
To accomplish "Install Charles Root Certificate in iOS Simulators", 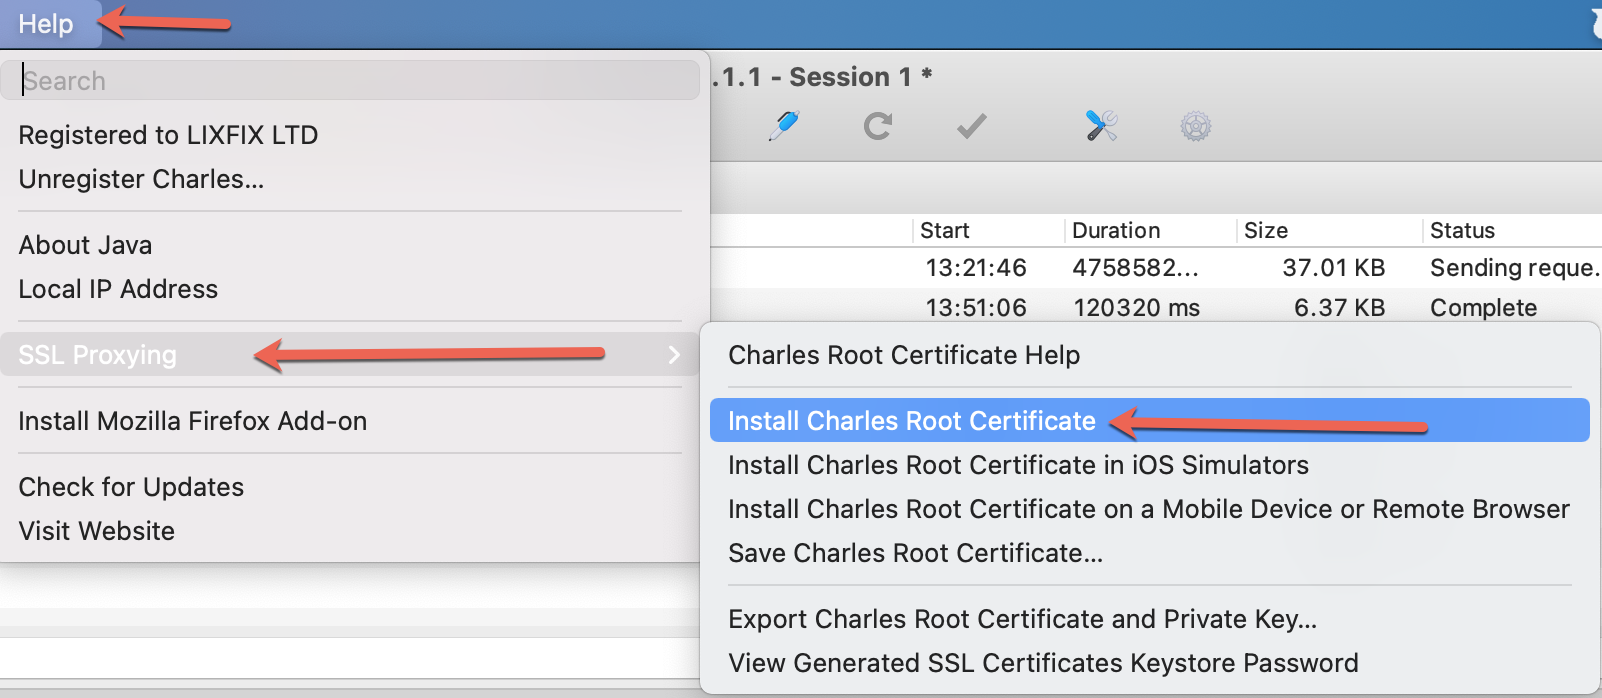I will pos(1018,465).
